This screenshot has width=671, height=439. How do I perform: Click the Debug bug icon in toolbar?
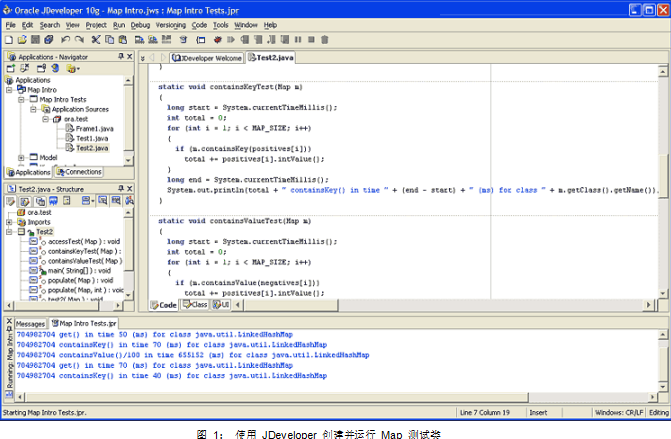tap(216, 39)
